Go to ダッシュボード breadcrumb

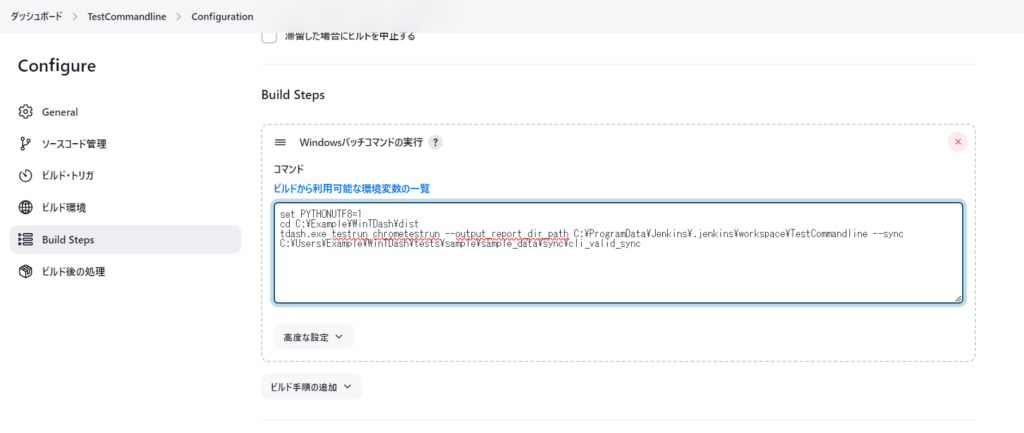38,17
